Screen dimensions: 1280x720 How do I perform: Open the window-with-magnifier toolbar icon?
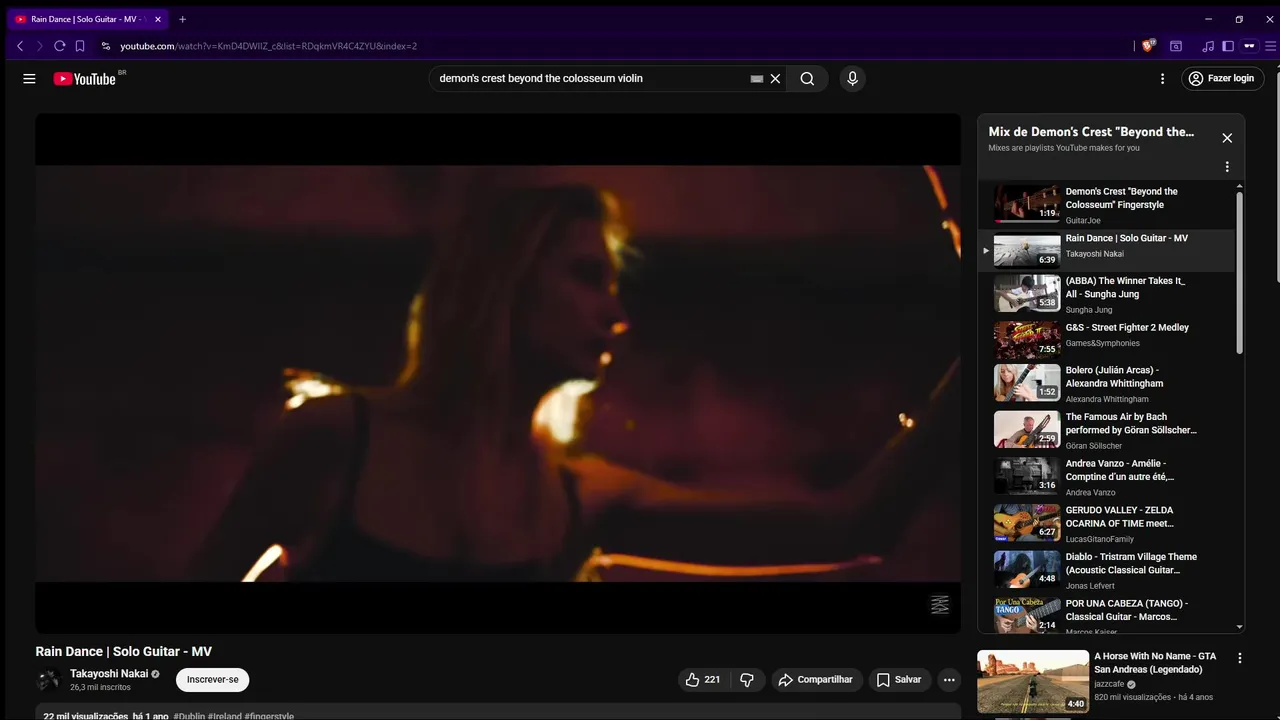click(x=1176, y=46)
